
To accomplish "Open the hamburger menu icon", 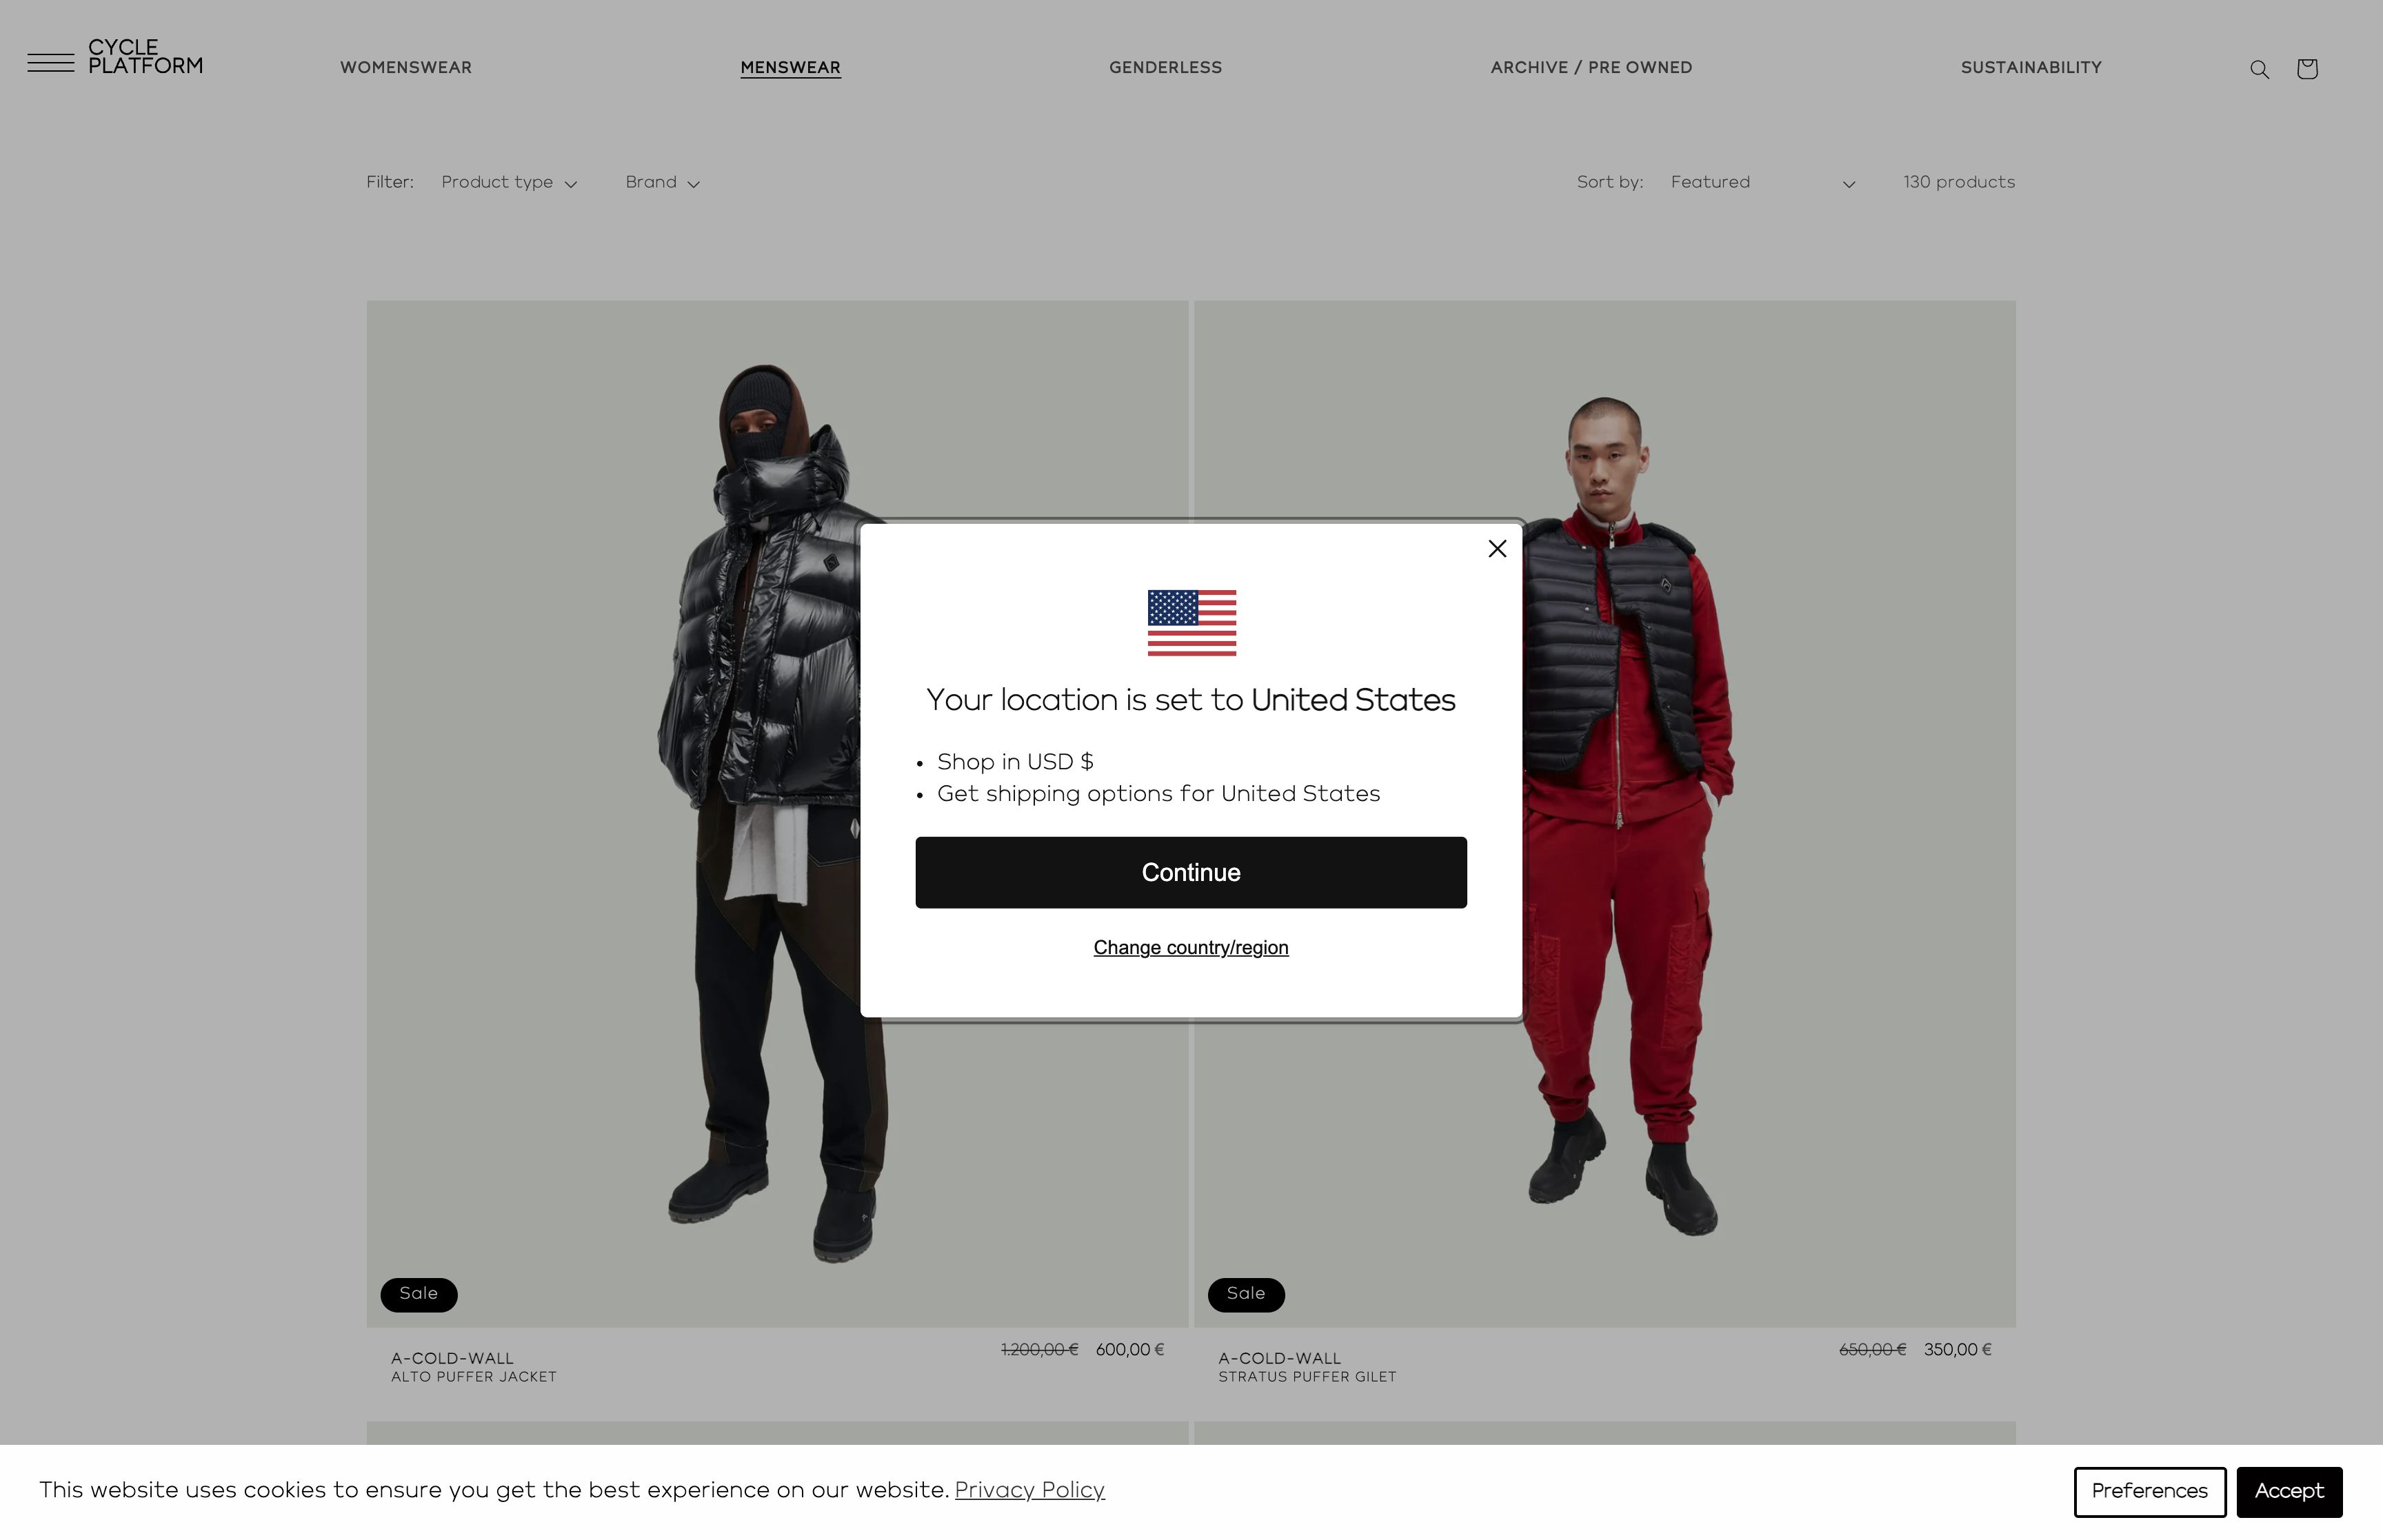I will click(x=51, y=63).
